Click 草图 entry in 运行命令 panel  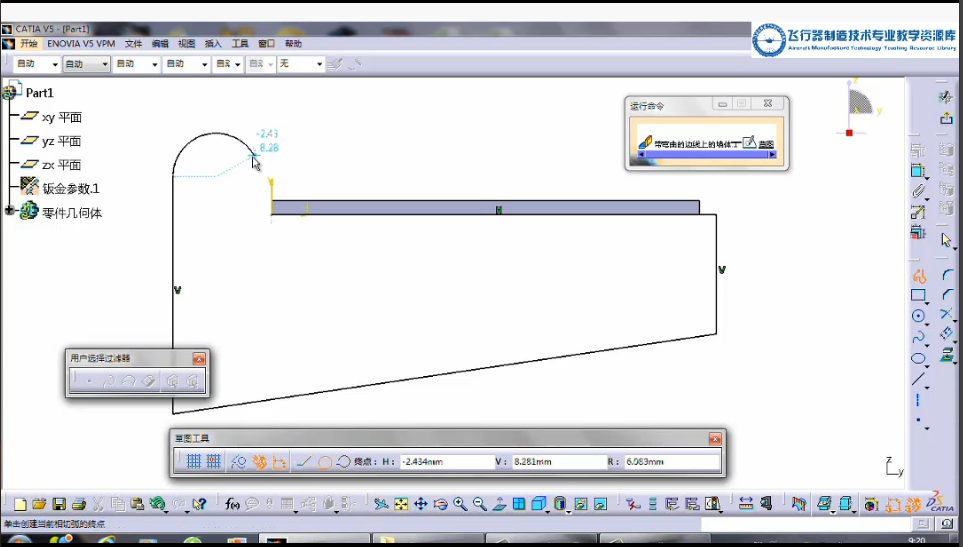tap(766, 144)
